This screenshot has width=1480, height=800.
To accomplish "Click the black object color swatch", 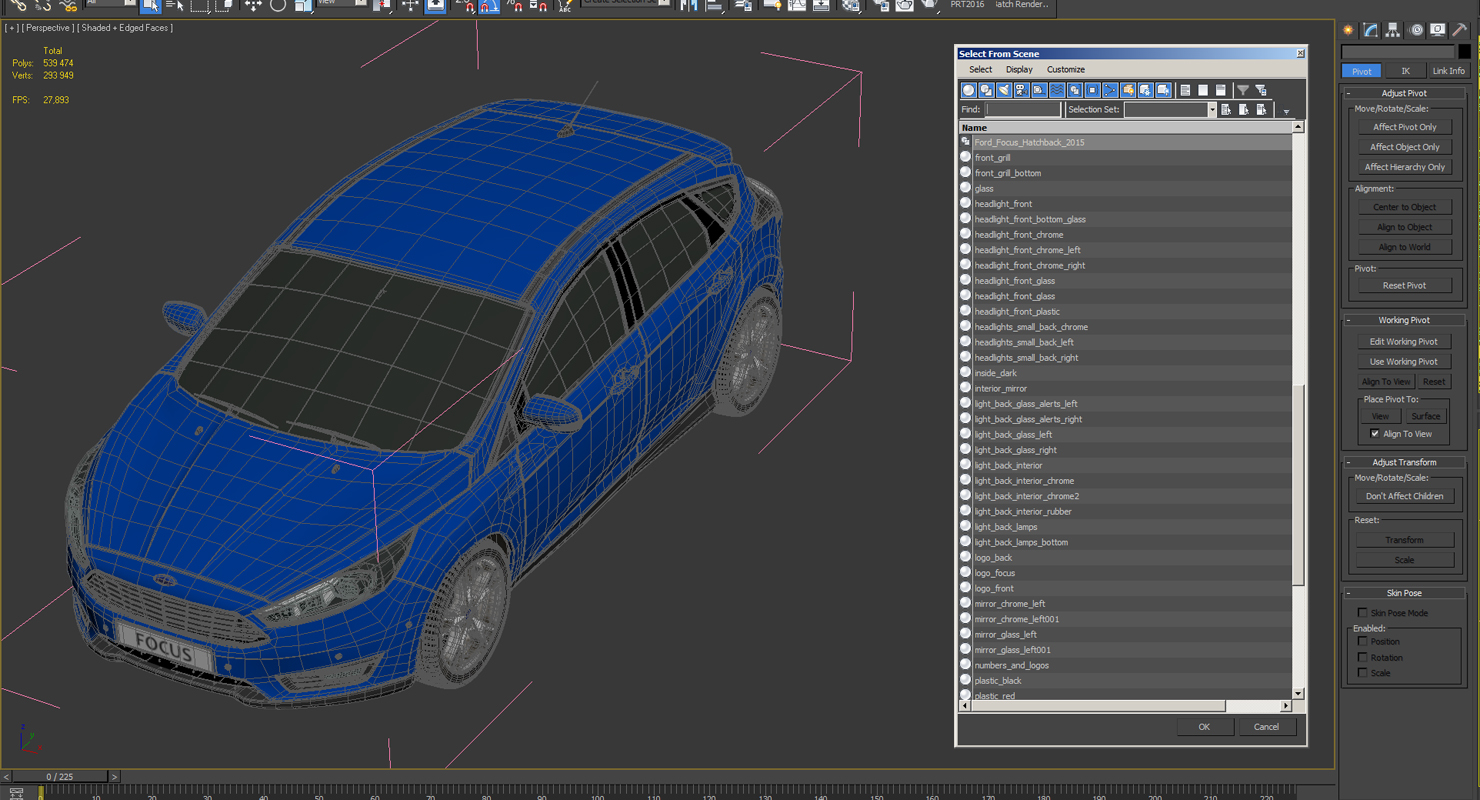I will [x=1464, y=51].
